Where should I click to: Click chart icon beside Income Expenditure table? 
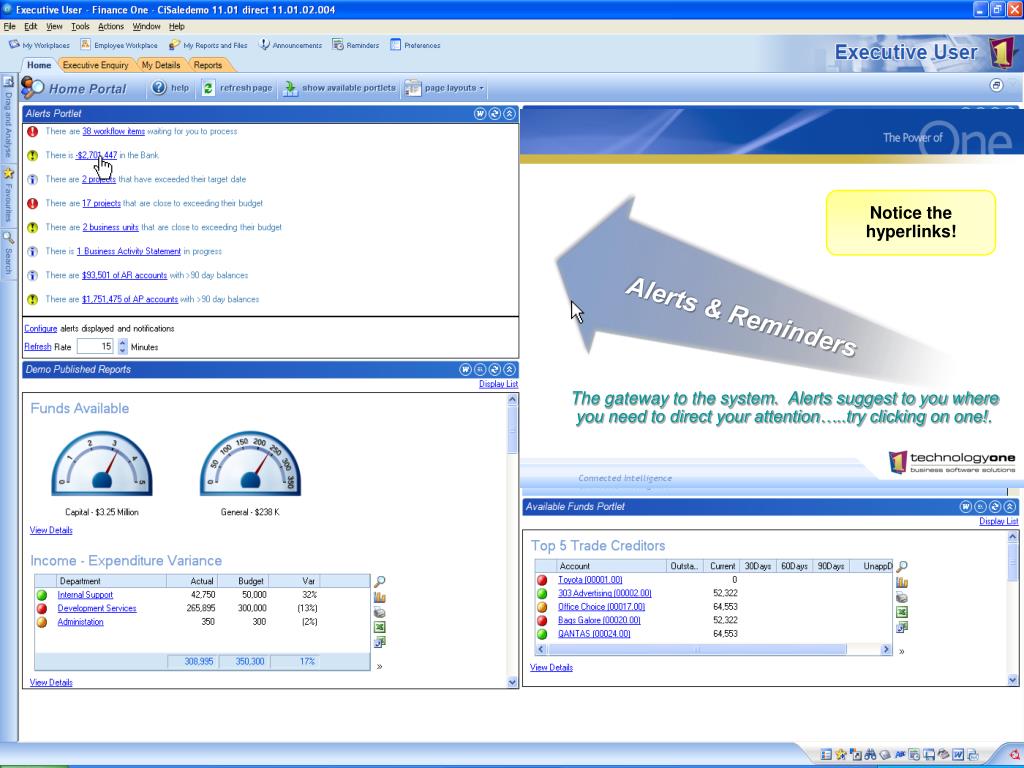[379, 597]
